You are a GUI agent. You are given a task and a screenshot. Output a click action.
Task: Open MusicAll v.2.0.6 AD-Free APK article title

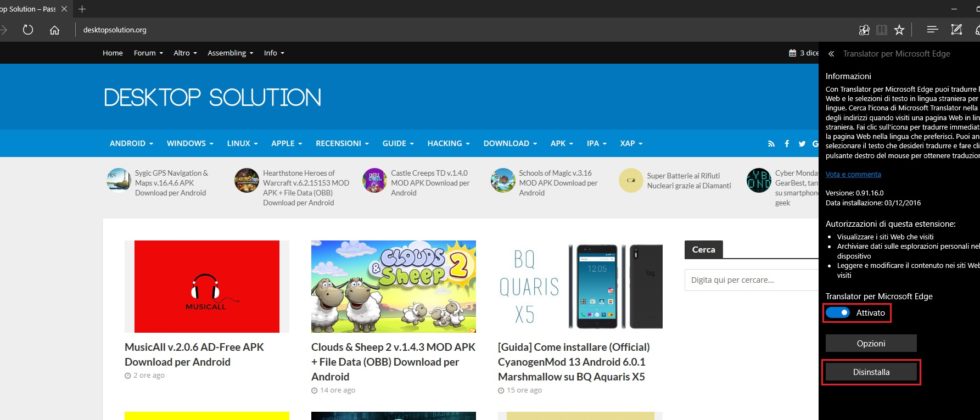click(x=194, y=354)
